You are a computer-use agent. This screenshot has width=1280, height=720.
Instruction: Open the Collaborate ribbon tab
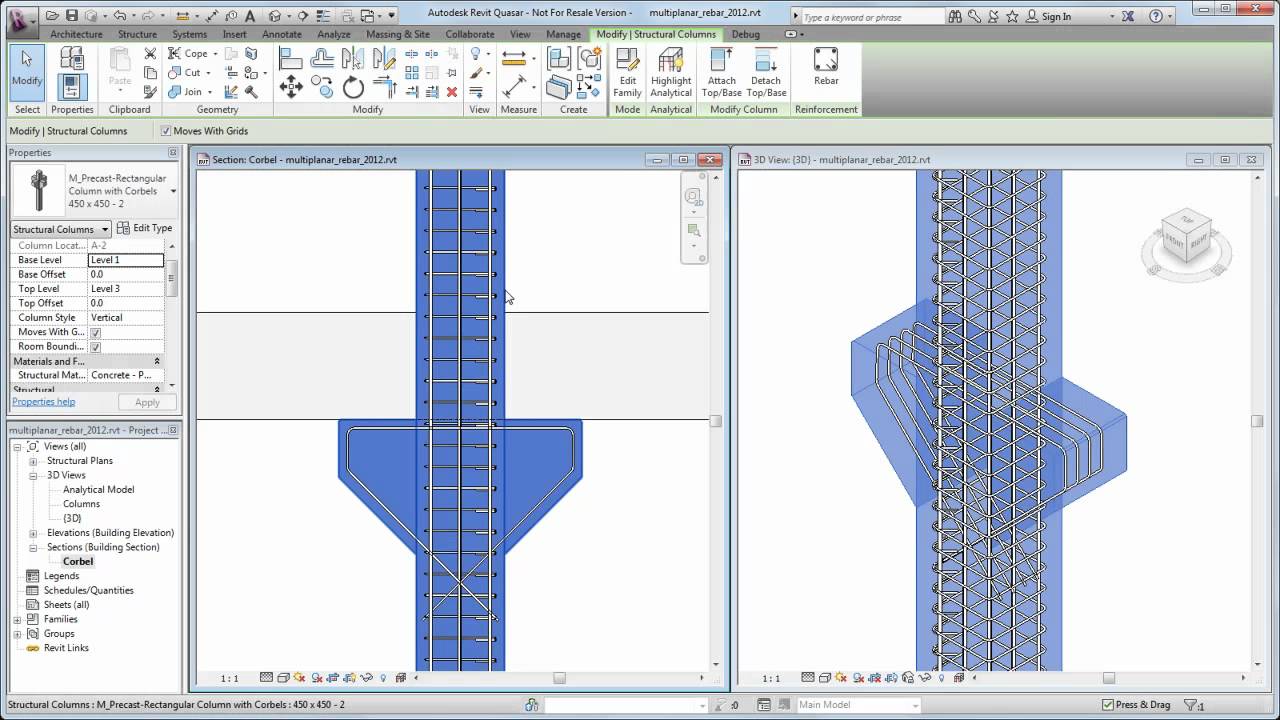pyautogui.click(x=469, y=34)
